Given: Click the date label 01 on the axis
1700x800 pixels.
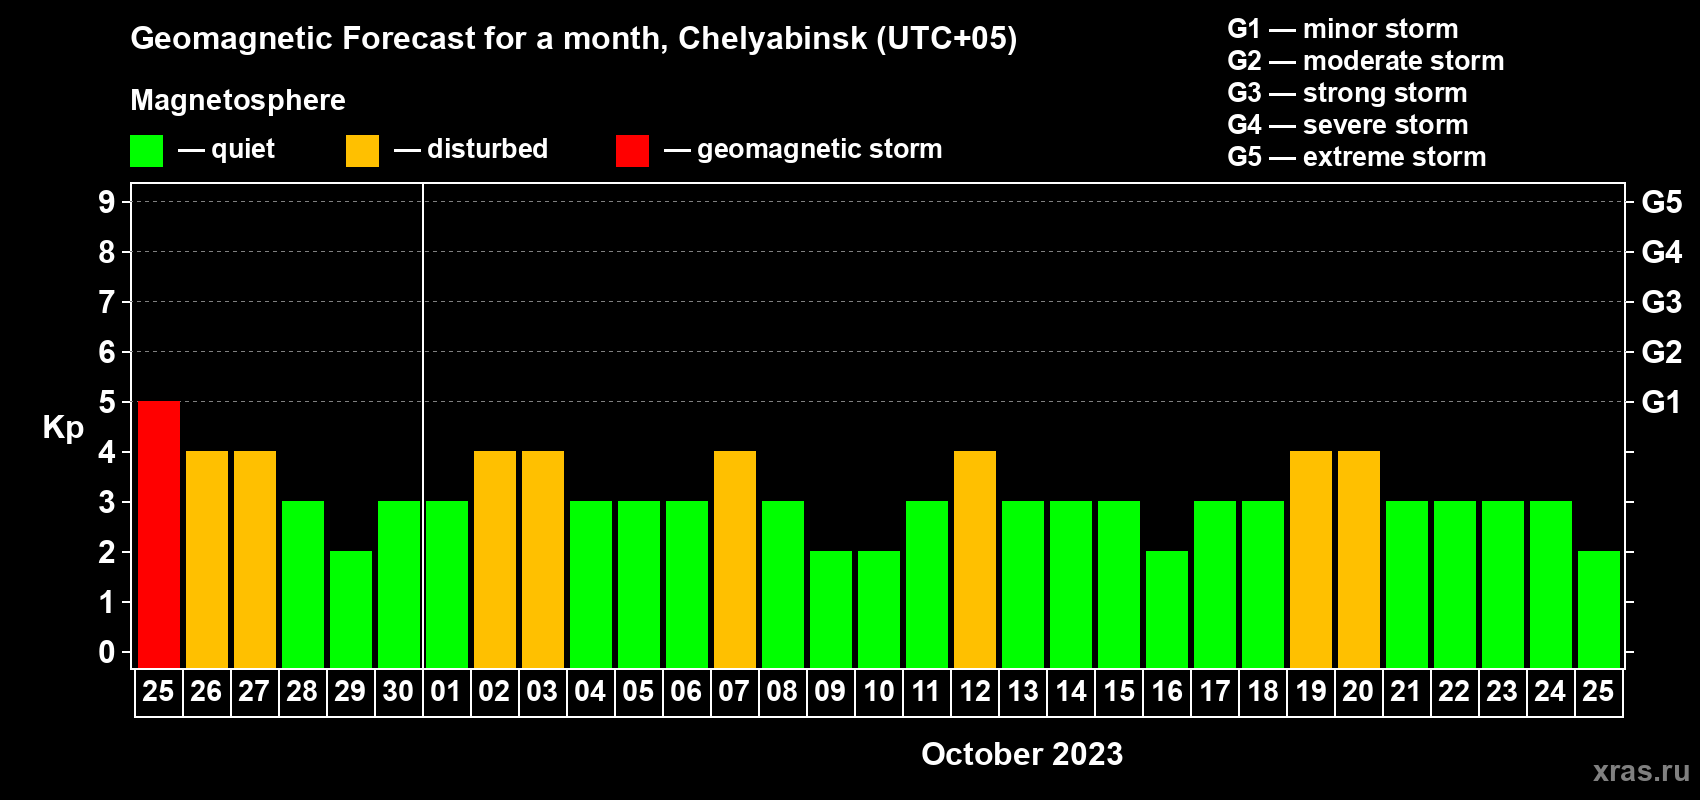Looking at the screenshot, I should coord(446,692).
